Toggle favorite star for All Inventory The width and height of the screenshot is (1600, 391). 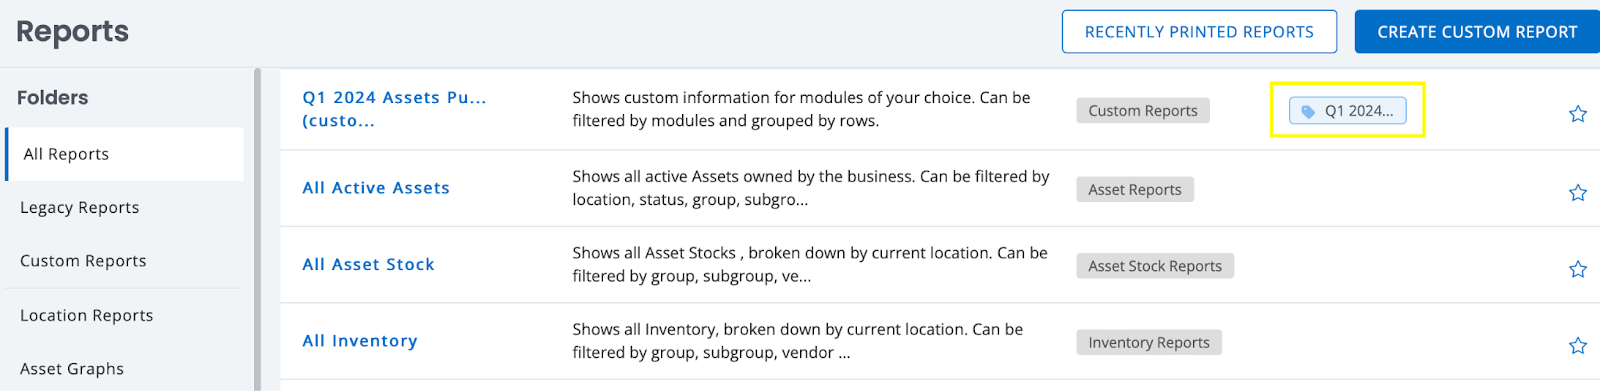click(x=1578, y=346)
